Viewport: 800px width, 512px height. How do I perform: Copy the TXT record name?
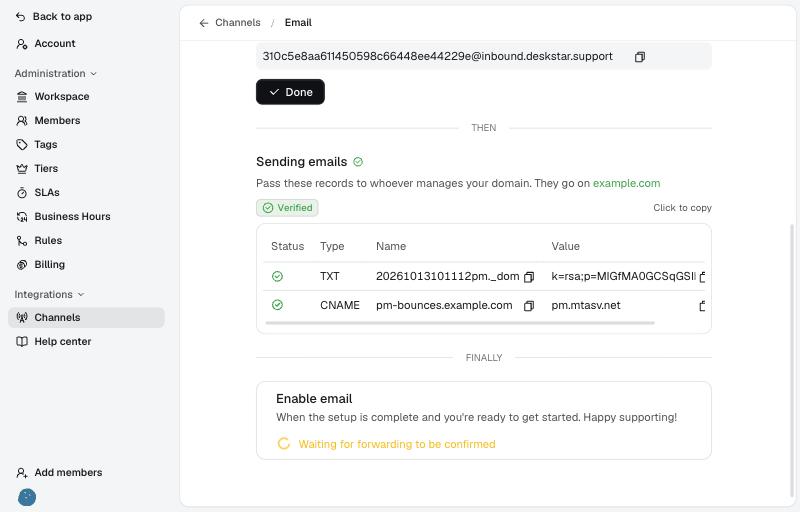tap(529, 277)
